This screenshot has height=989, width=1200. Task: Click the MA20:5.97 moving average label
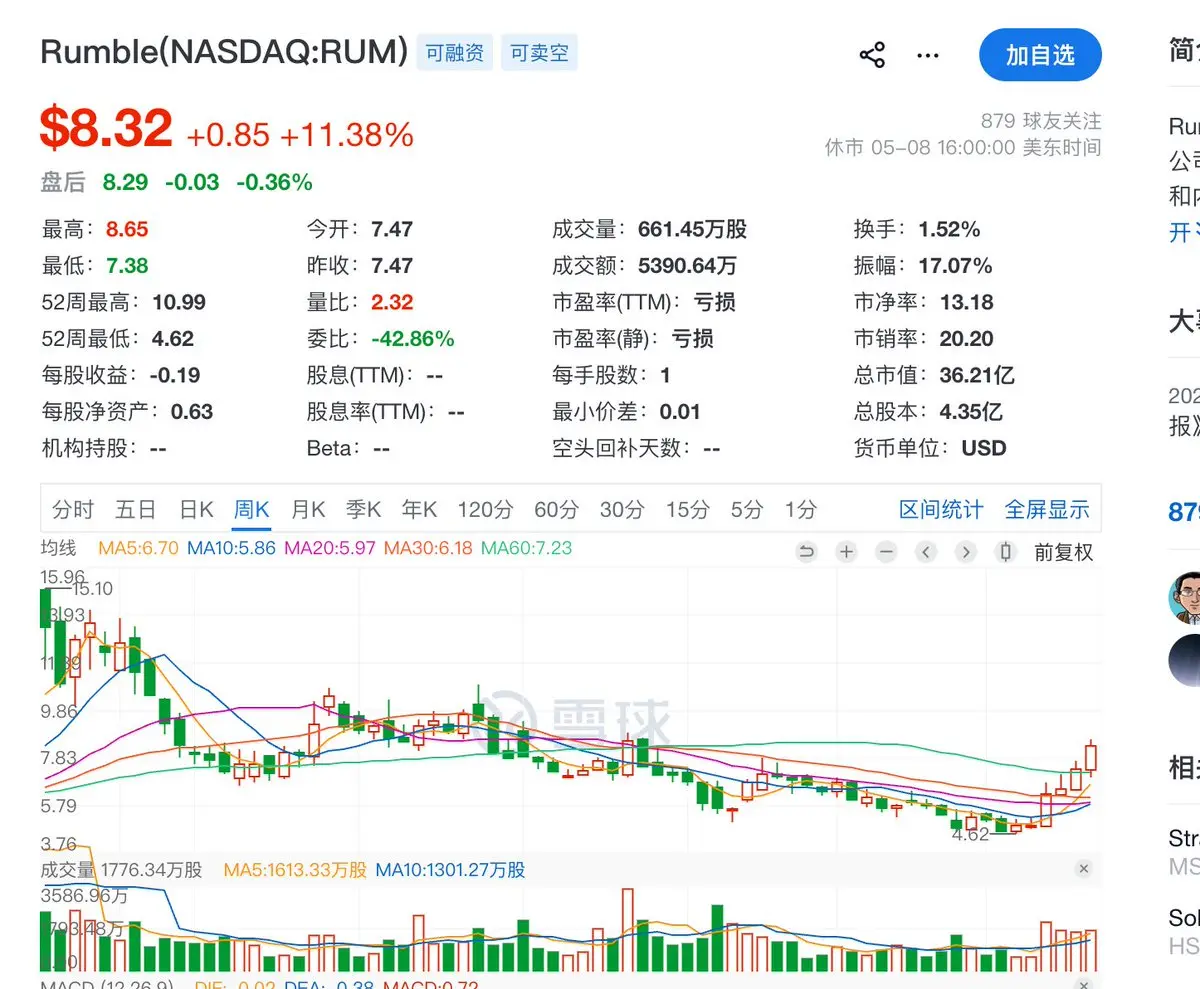coord(330,548)
